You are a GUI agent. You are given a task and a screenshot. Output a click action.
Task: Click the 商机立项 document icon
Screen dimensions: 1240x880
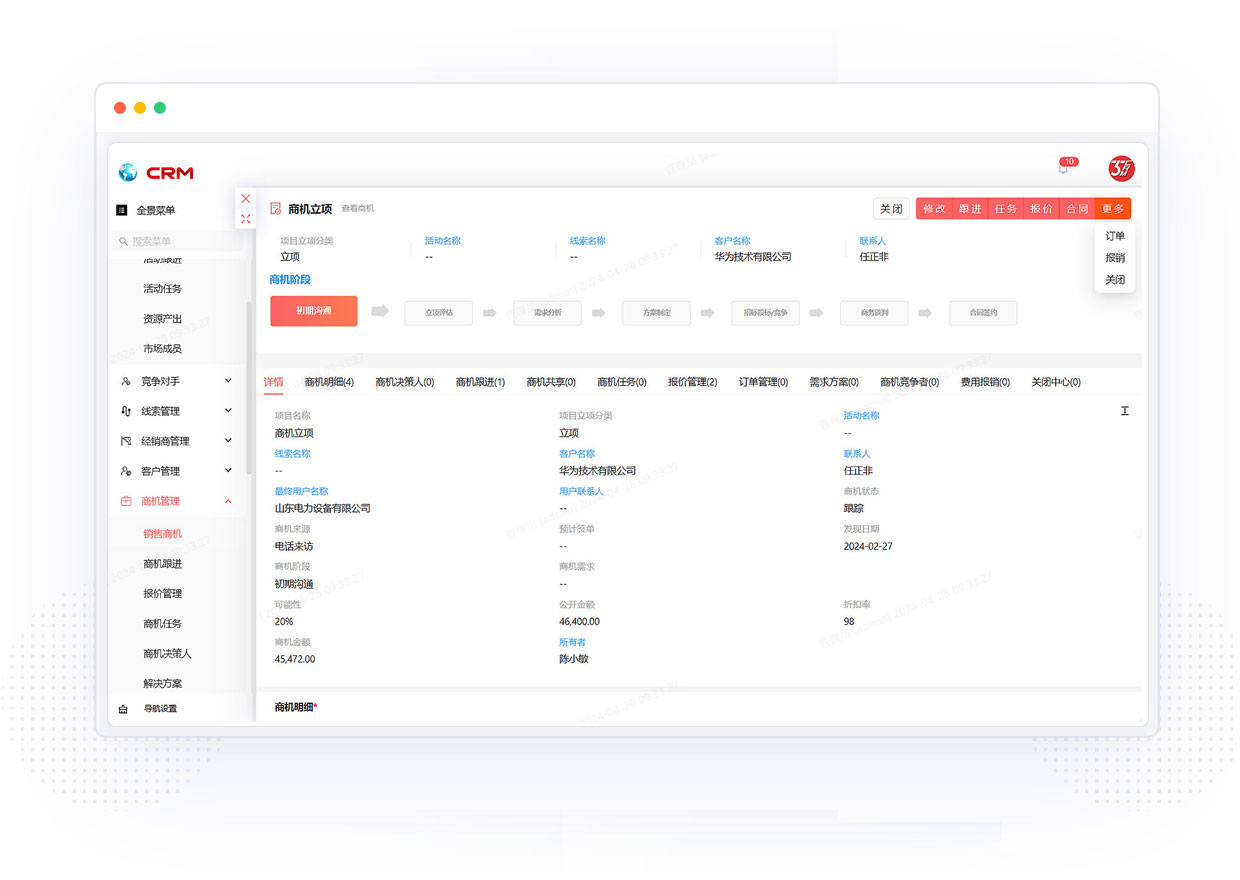(x=275, y=208)
